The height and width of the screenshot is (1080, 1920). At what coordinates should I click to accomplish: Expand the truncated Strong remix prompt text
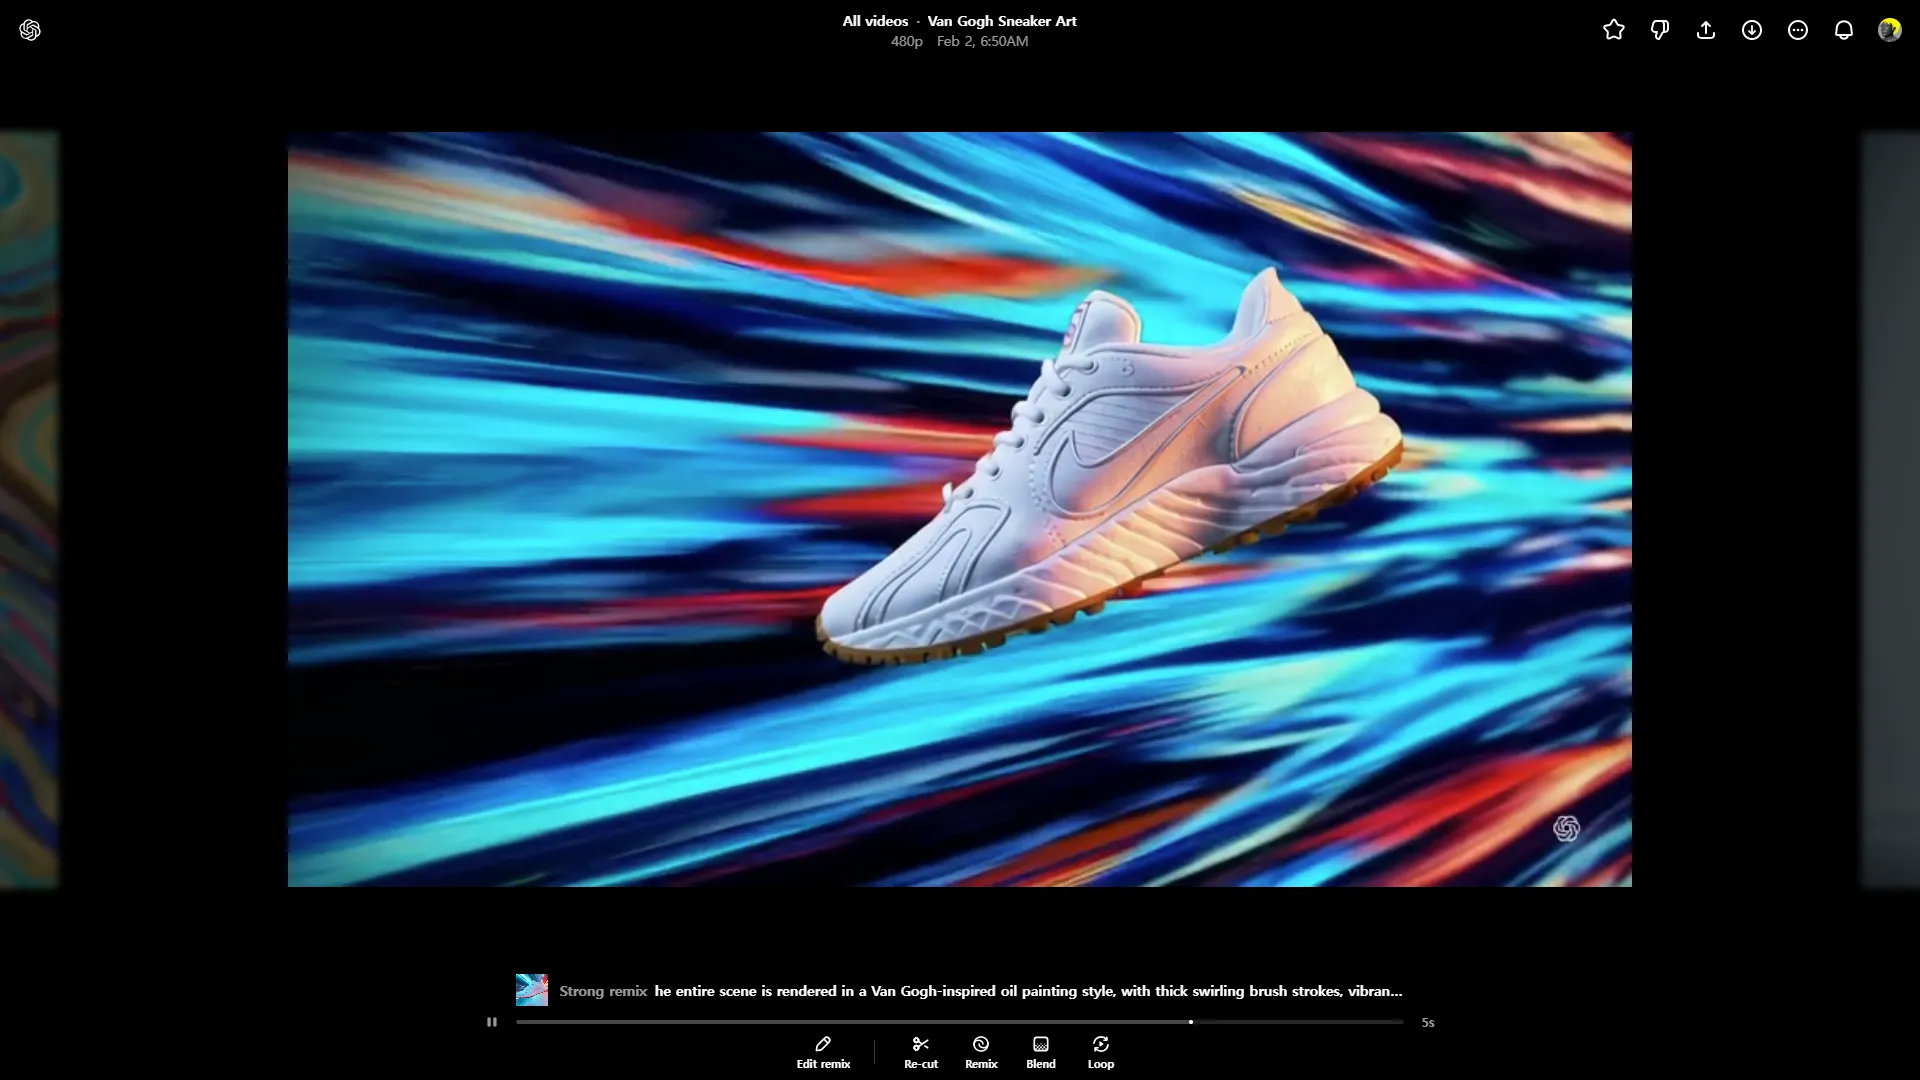pyautogui.click(x=1028, y=991)
